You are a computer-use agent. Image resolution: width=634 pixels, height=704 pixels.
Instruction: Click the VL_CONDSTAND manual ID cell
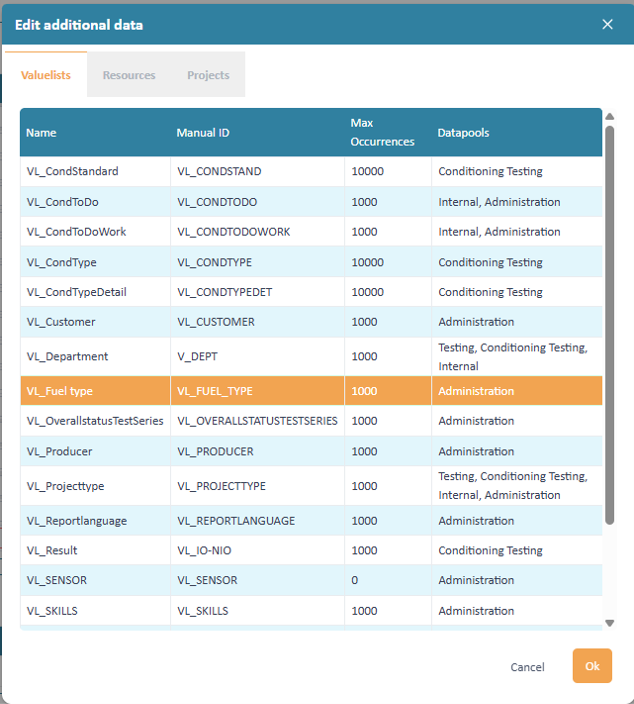257,171
